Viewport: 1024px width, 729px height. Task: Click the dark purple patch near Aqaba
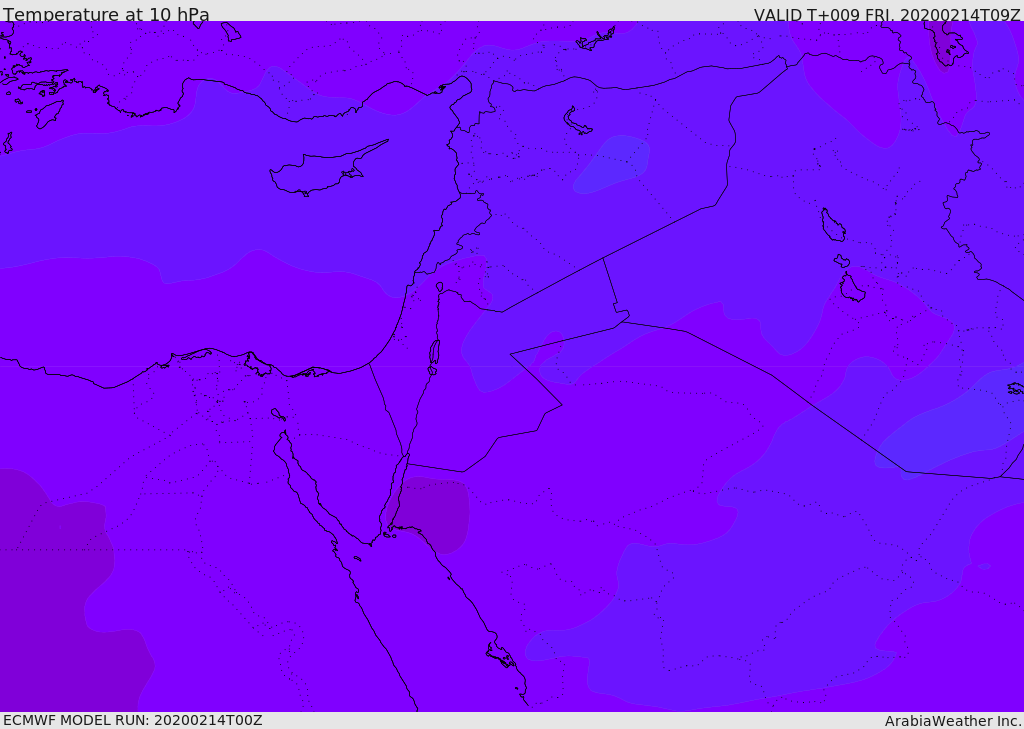coord(438,512)
